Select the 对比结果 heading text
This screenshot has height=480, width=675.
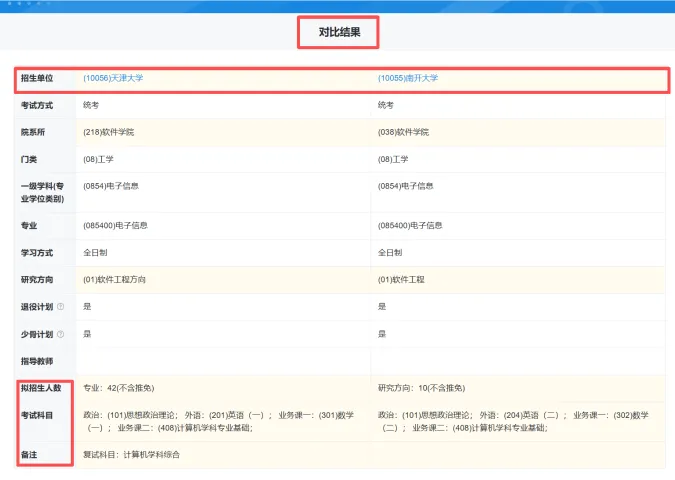point(339,32)
